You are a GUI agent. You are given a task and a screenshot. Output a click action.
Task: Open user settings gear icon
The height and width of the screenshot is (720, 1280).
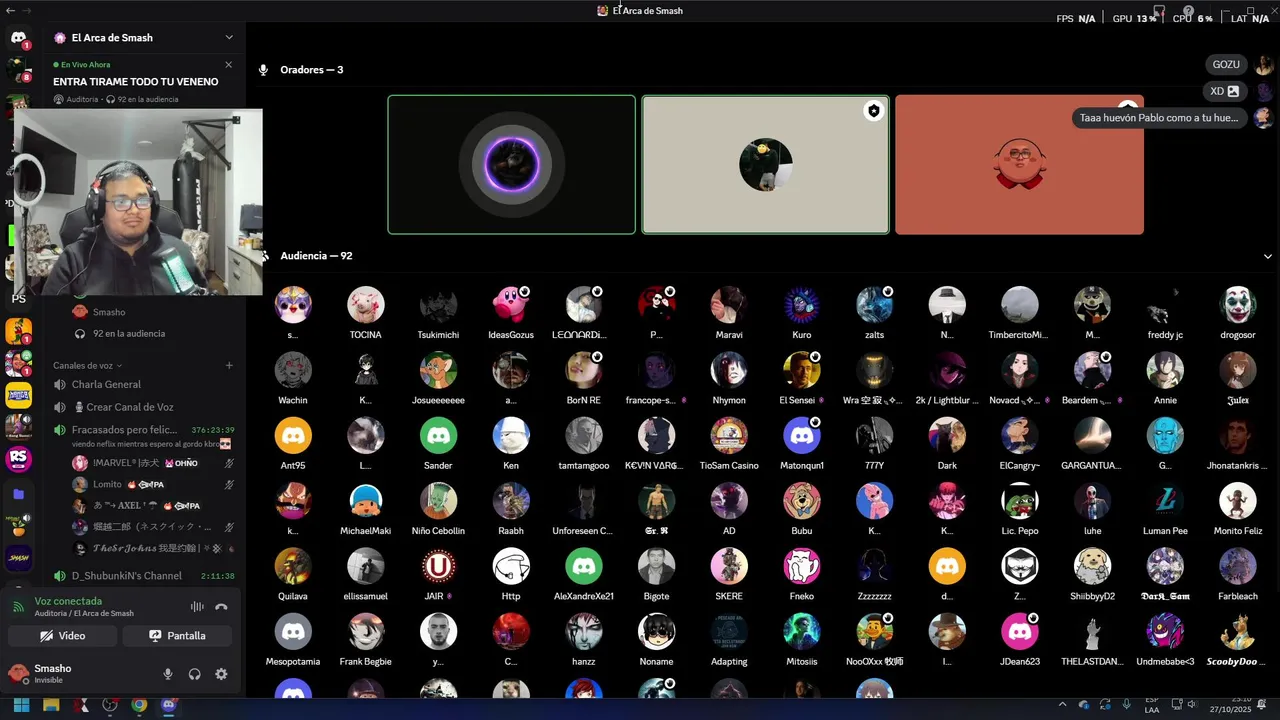click(221, 674)
